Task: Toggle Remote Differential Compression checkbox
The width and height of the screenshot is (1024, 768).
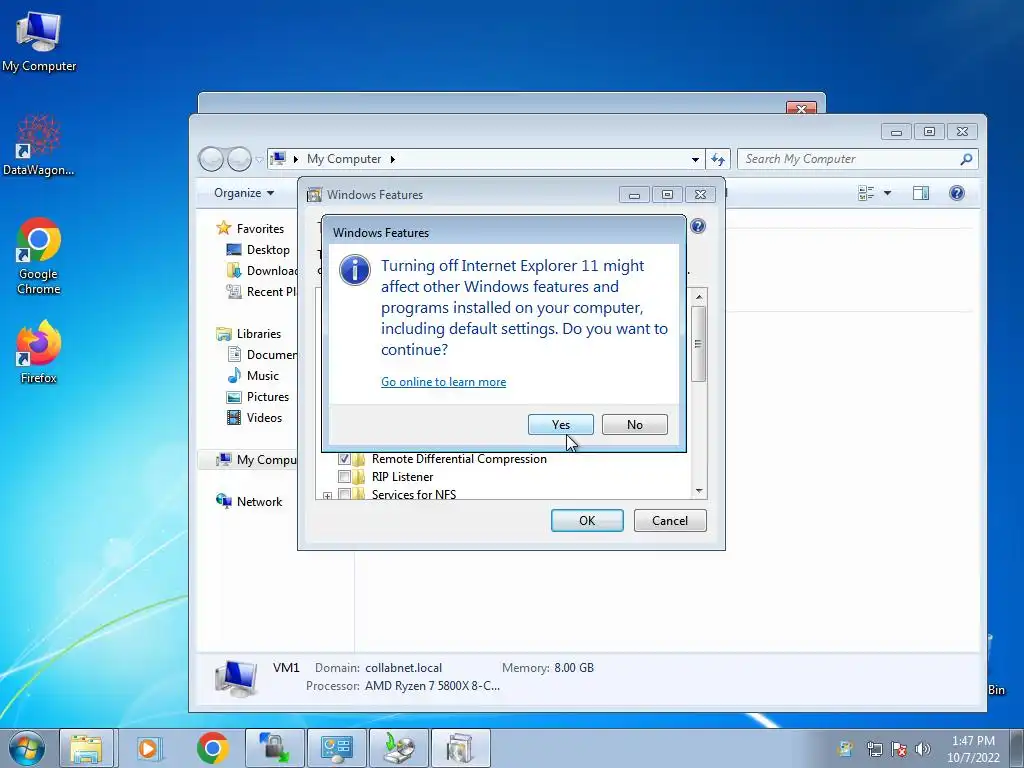Action: coord(344,458)
